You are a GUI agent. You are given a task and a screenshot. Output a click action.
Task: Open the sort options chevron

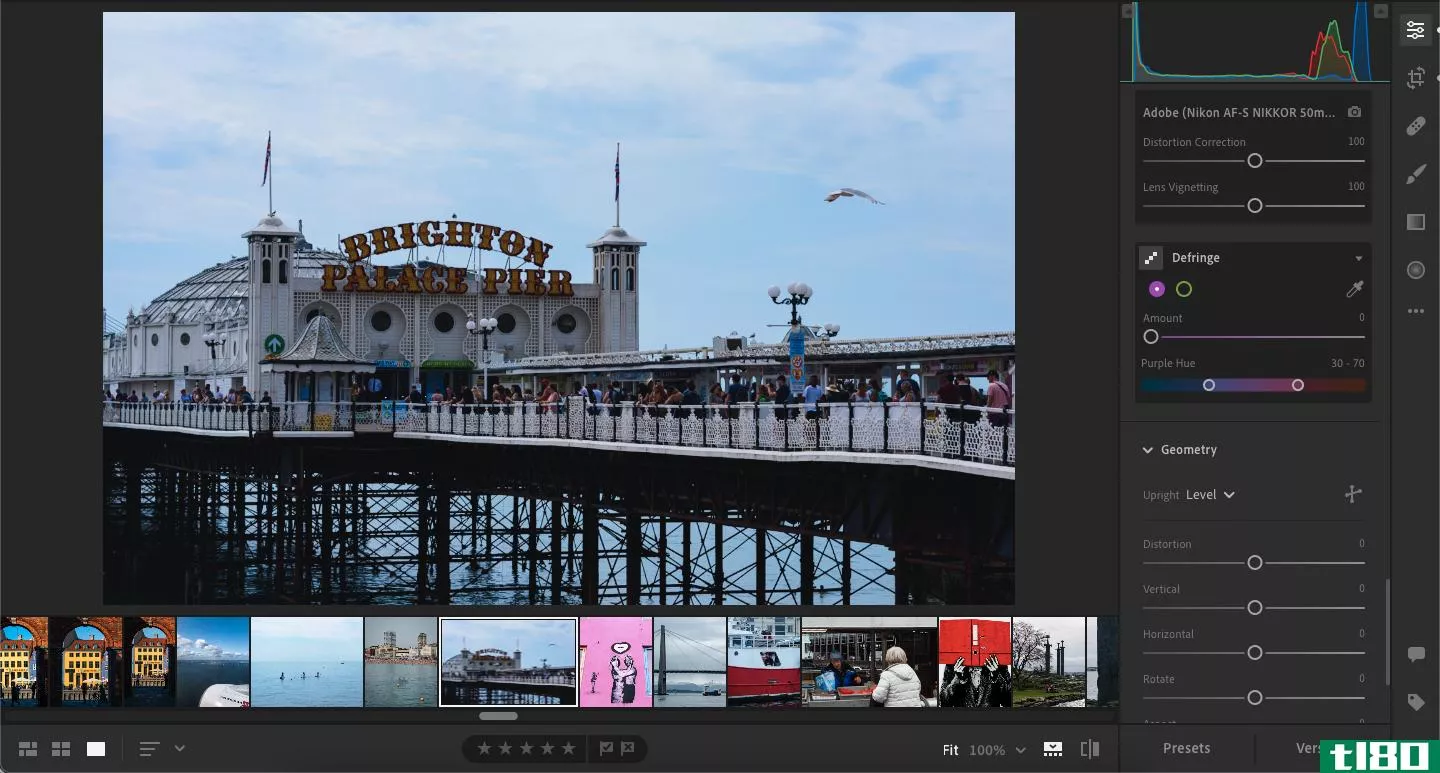point(180,748)
